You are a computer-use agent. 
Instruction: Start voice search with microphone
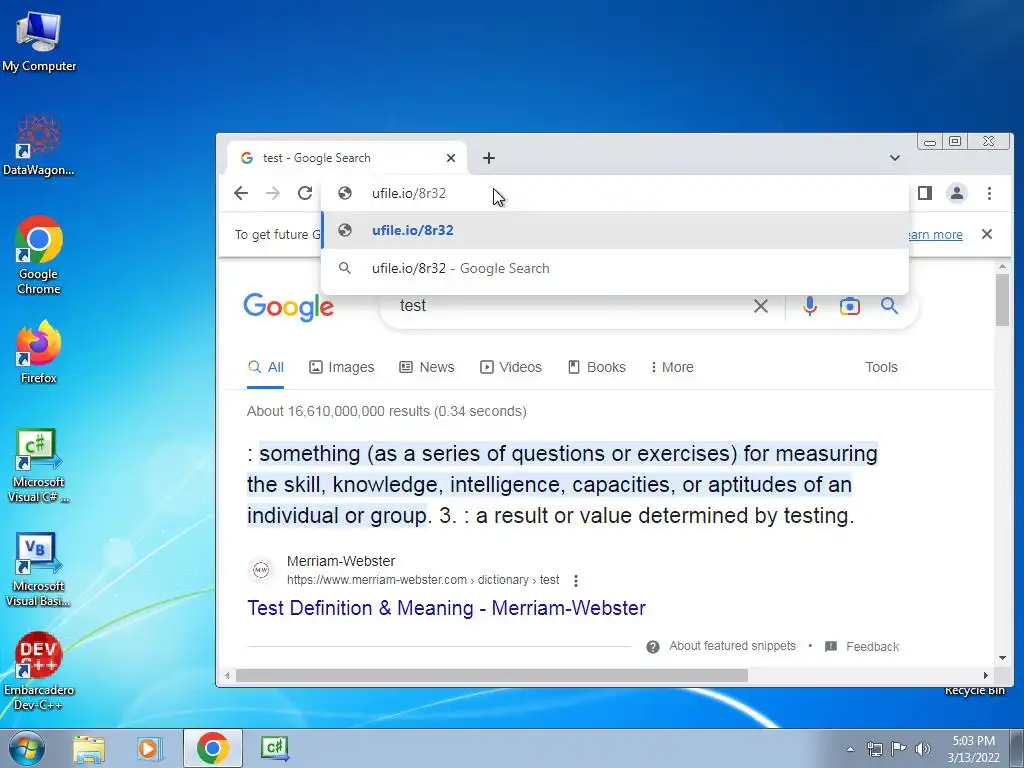tap(810, 306)
